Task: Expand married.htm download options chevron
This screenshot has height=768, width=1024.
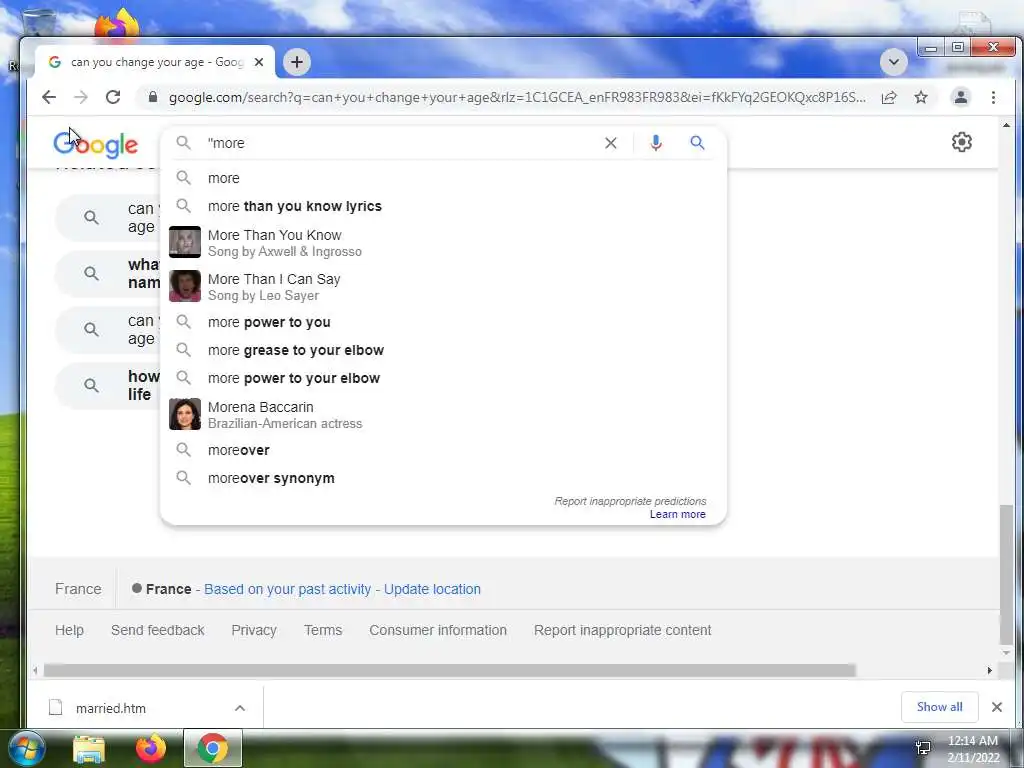Action: [x=240, y=708]
